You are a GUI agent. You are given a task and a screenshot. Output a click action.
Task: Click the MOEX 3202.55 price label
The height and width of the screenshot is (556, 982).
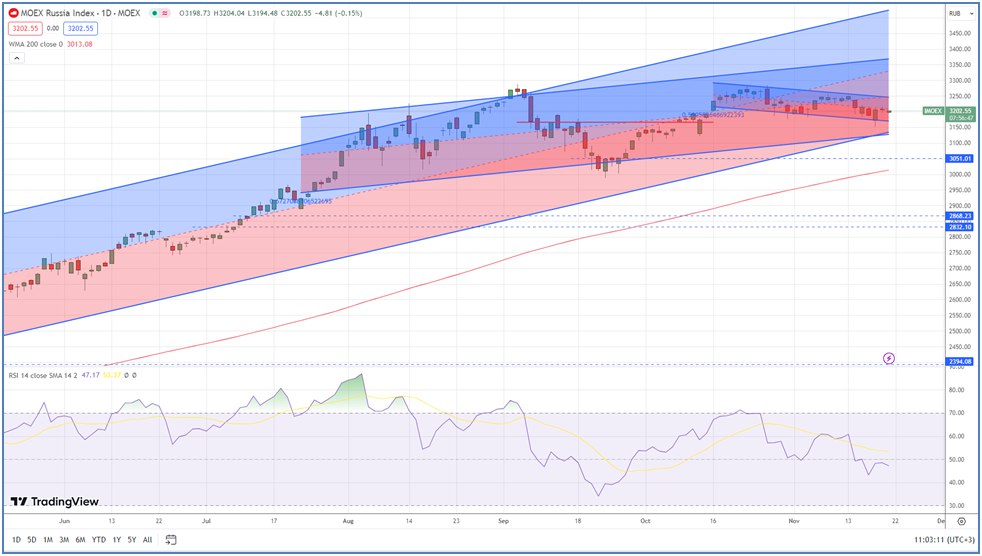(949, 114)
